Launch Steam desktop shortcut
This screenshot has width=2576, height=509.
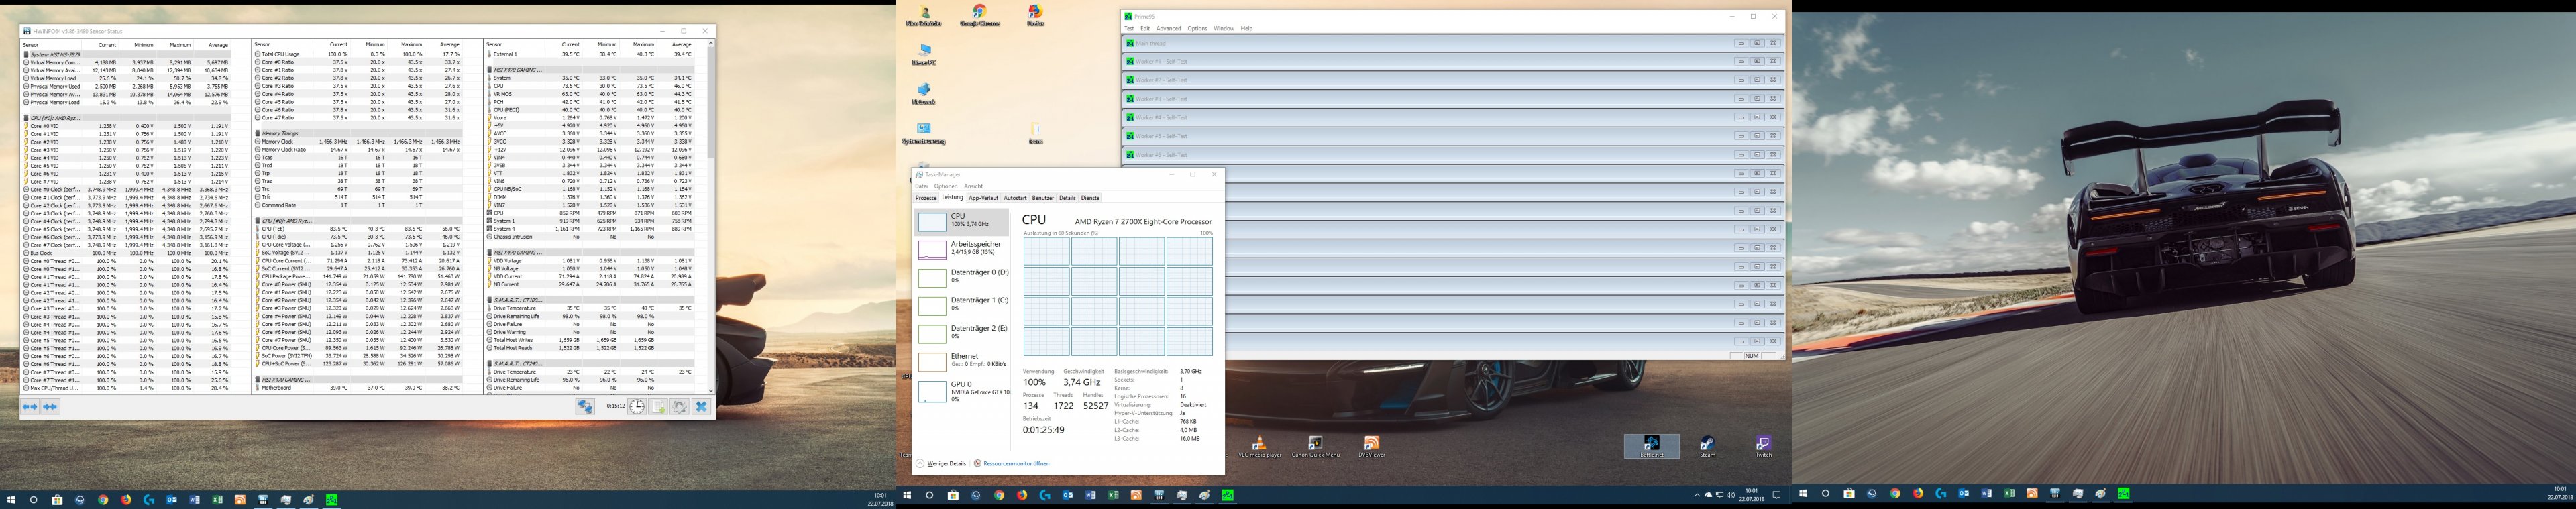coord(1708,447)
